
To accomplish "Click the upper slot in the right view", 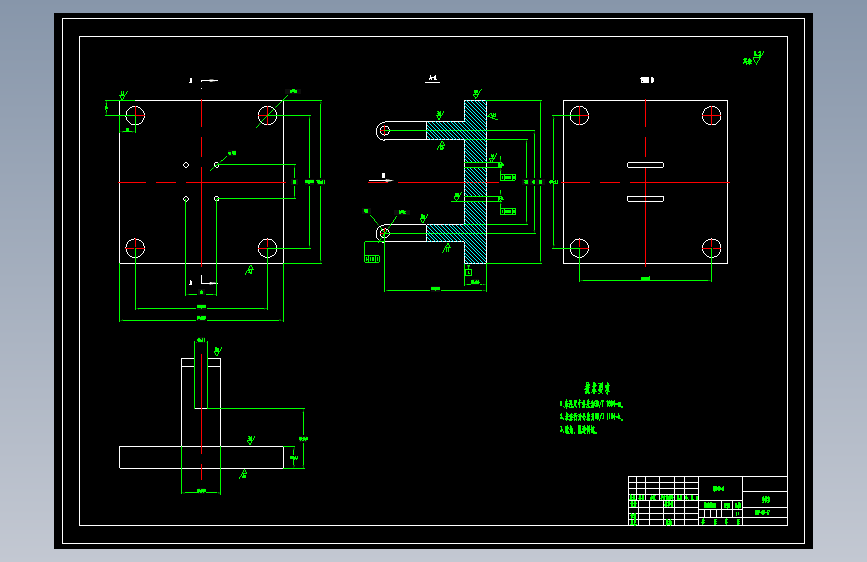I will (645, 165).
